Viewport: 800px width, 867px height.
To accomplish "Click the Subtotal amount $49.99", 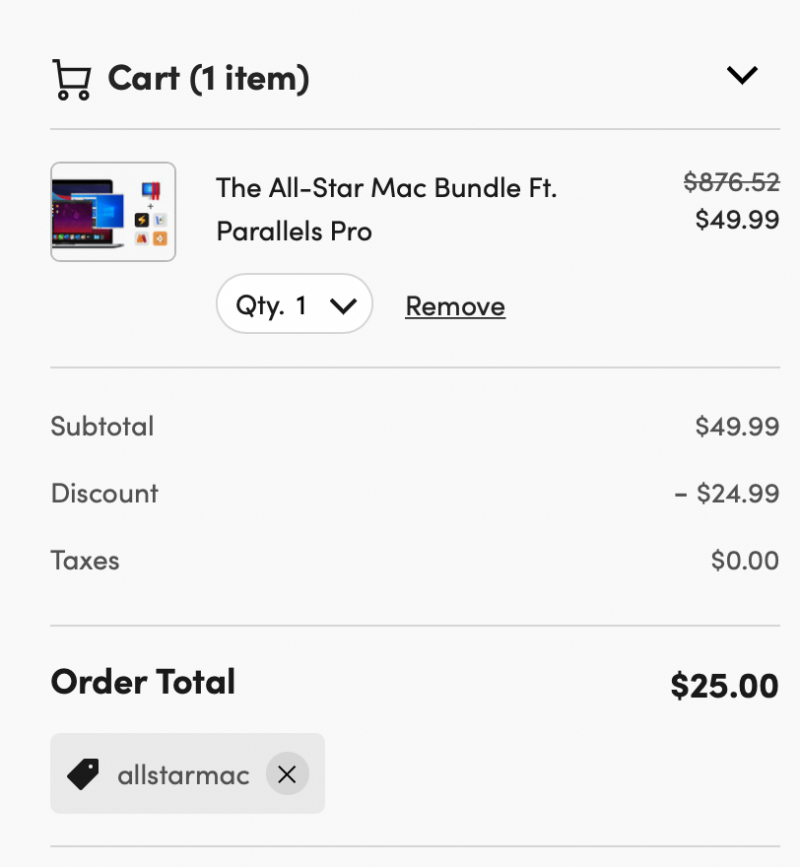I will point(737,426).
